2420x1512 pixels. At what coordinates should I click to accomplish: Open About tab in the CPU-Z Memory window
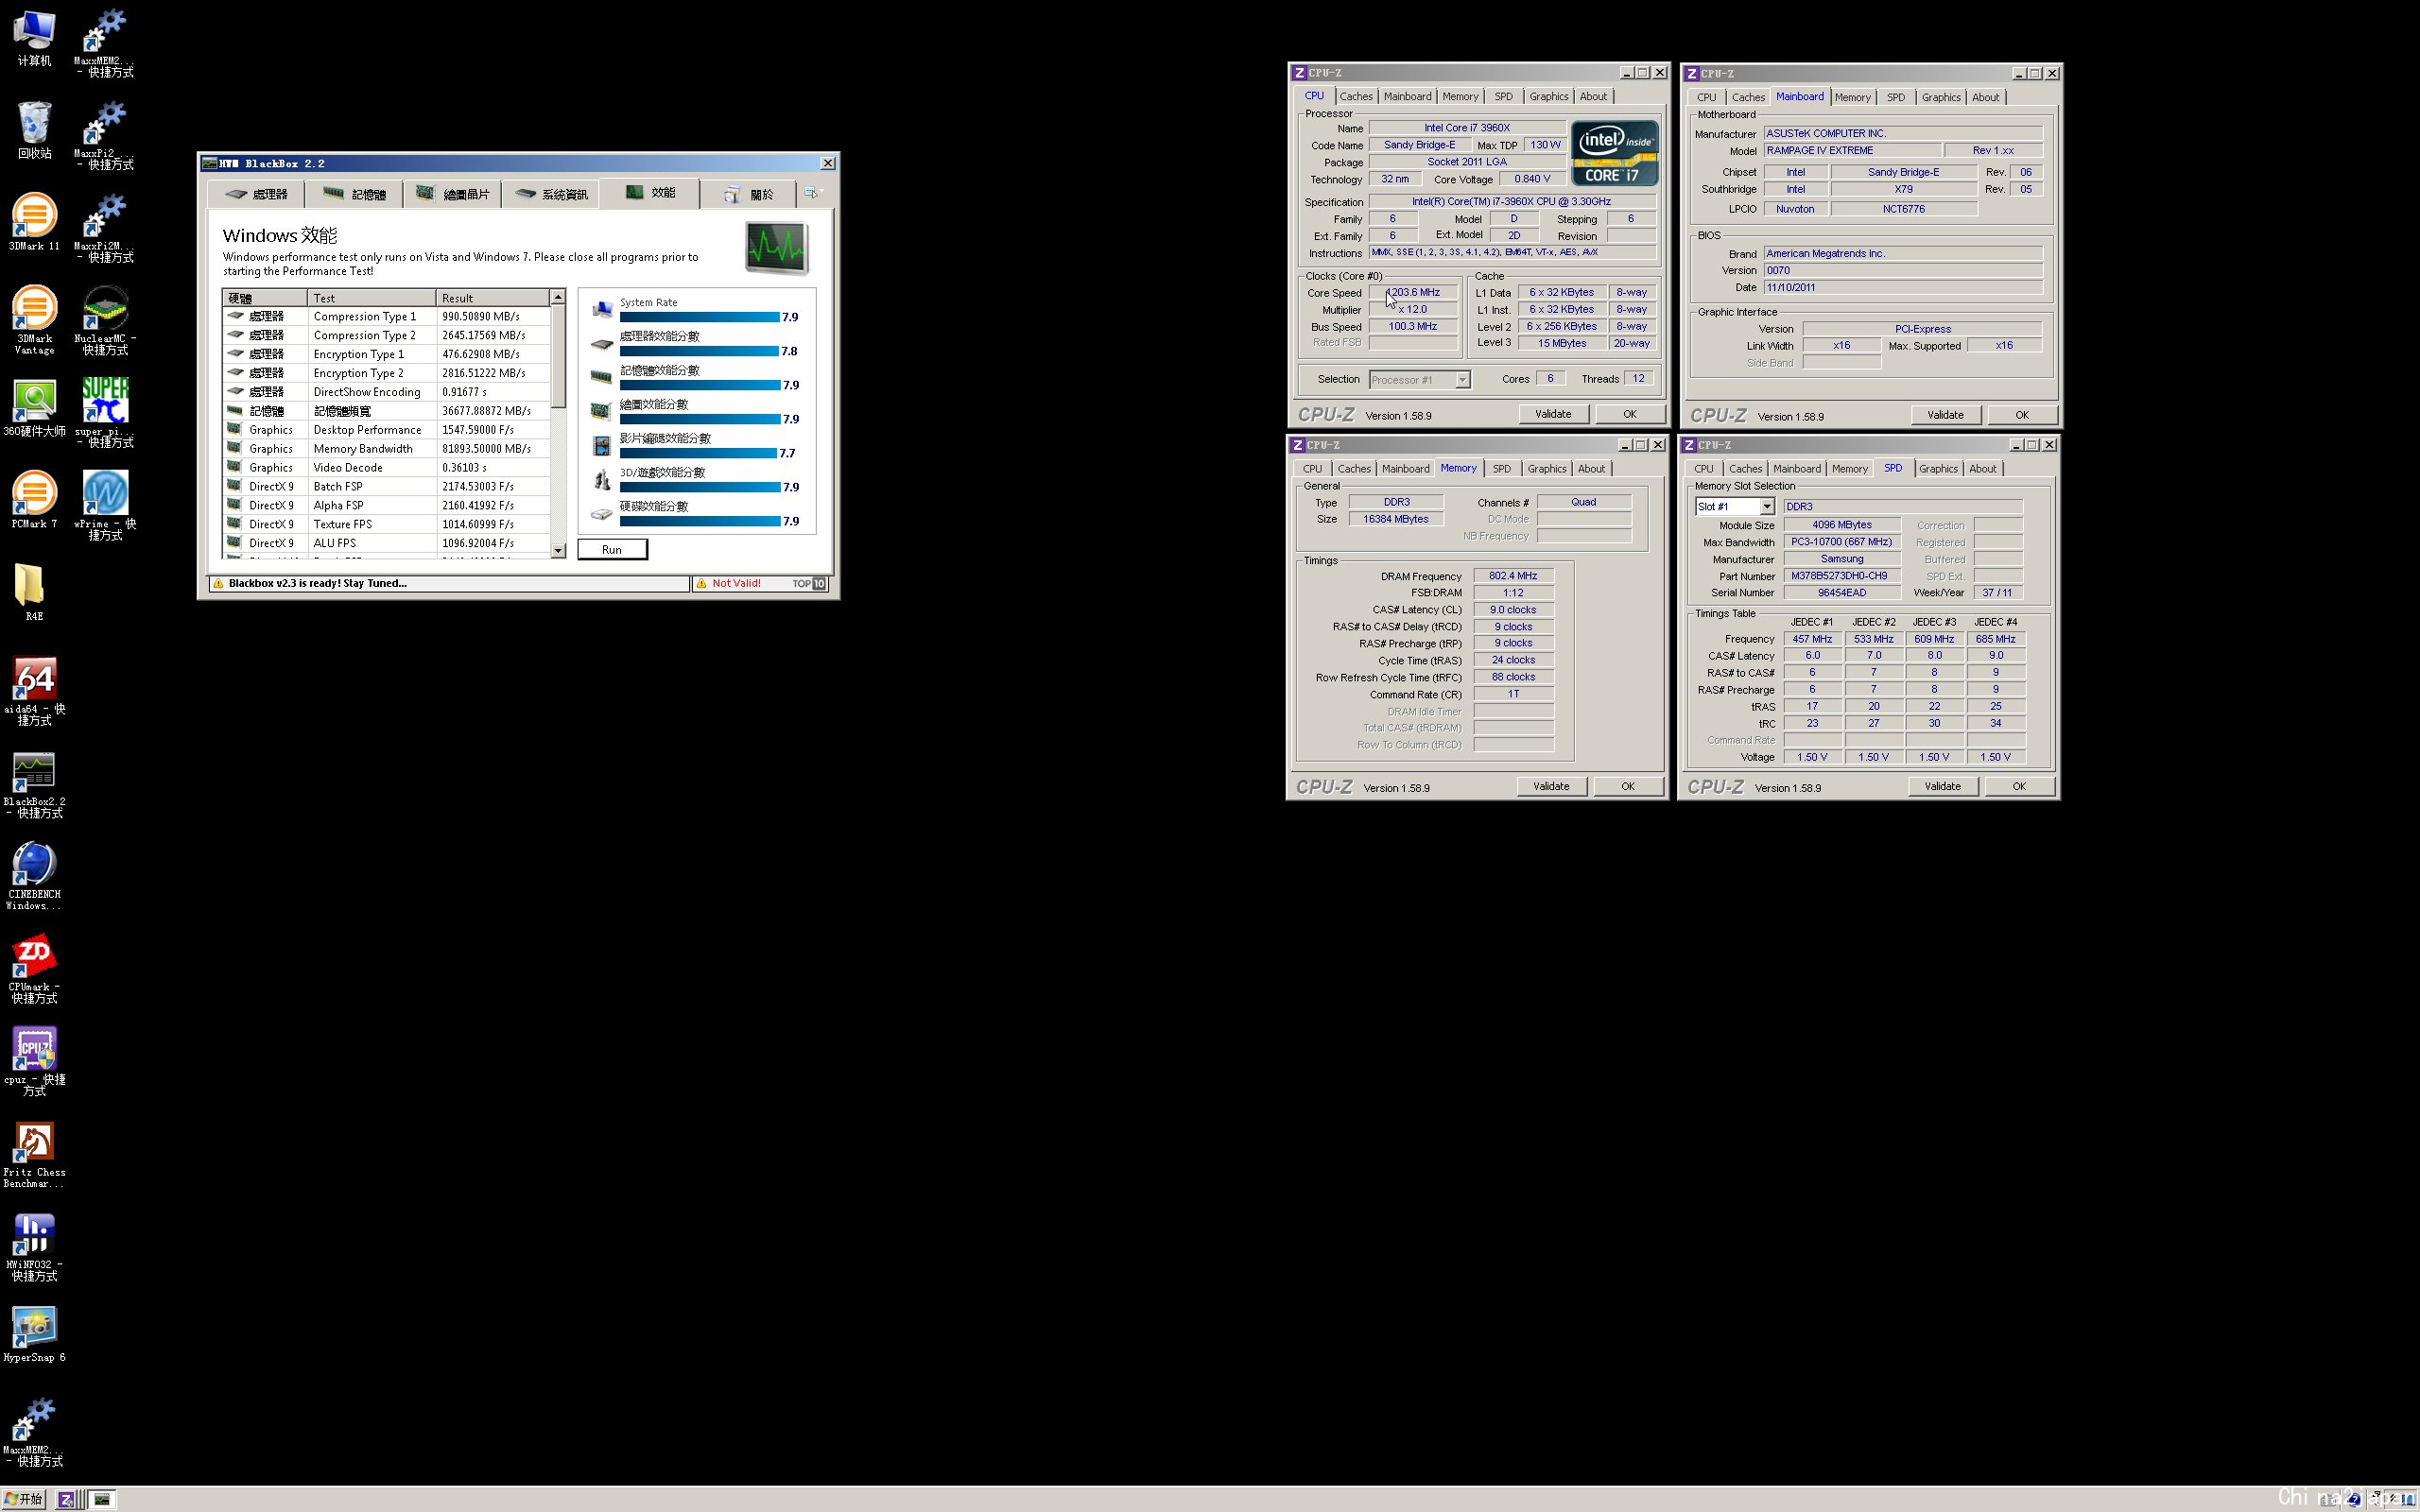coord(1591,469)
